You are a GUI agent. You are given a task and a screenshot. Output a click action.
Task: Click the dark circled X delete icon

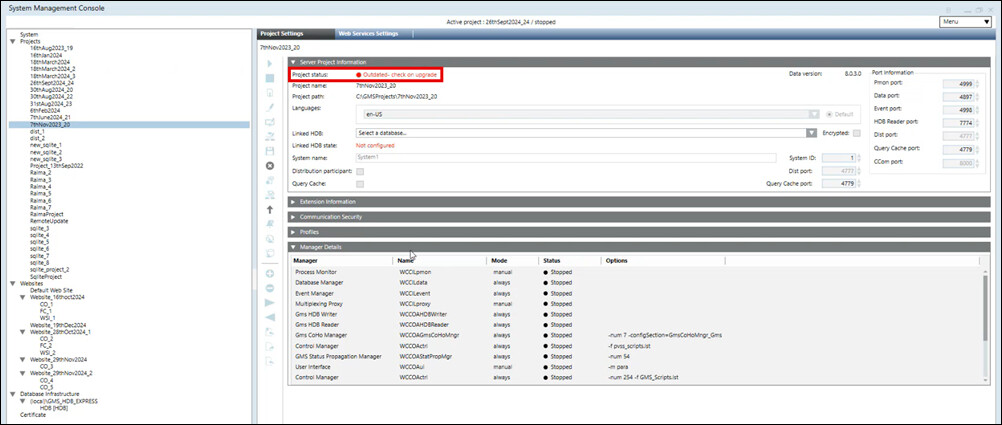coord(270,180)
